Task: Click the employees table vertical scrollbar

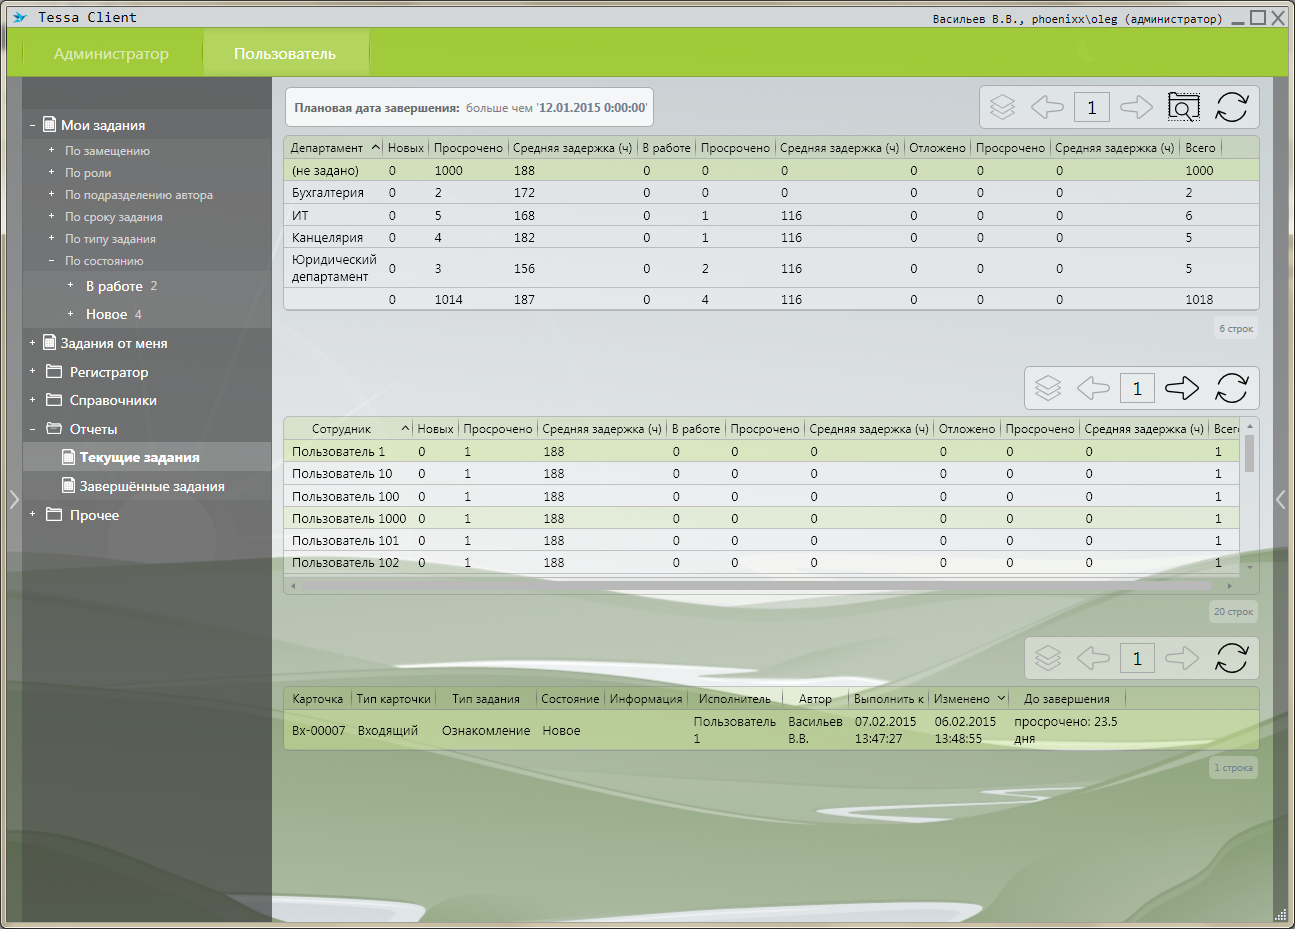Action: click(1249, 455)
